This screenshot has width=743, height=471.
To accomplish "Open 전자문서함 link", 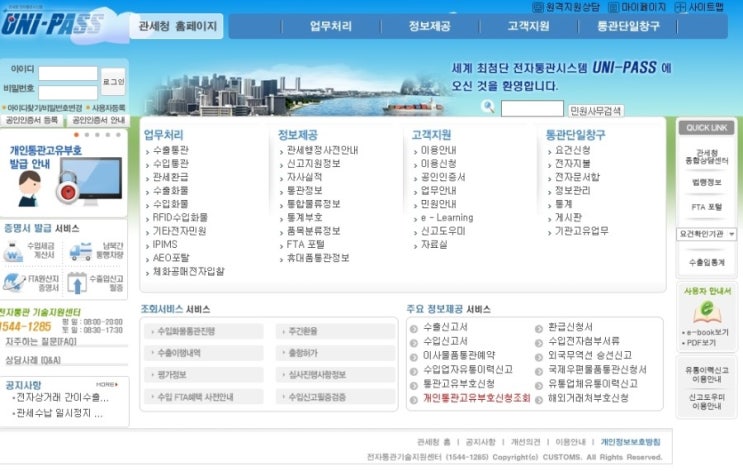I will (x=577, y=177).
